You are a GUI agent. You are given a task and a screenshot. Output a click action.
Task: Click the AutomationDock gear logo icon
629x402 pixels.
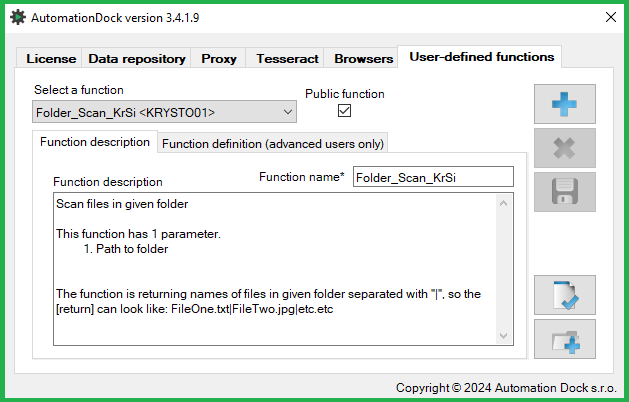(x=18, y=18)
